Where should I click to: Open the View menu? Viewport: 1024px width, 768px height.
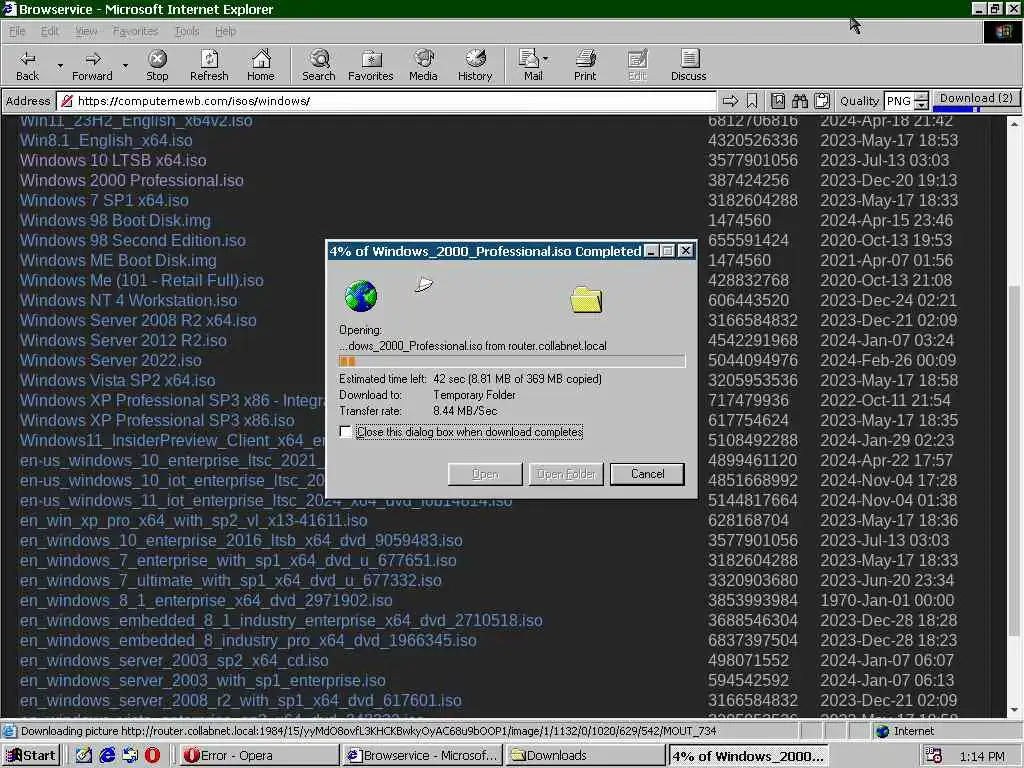coord(86,31)
